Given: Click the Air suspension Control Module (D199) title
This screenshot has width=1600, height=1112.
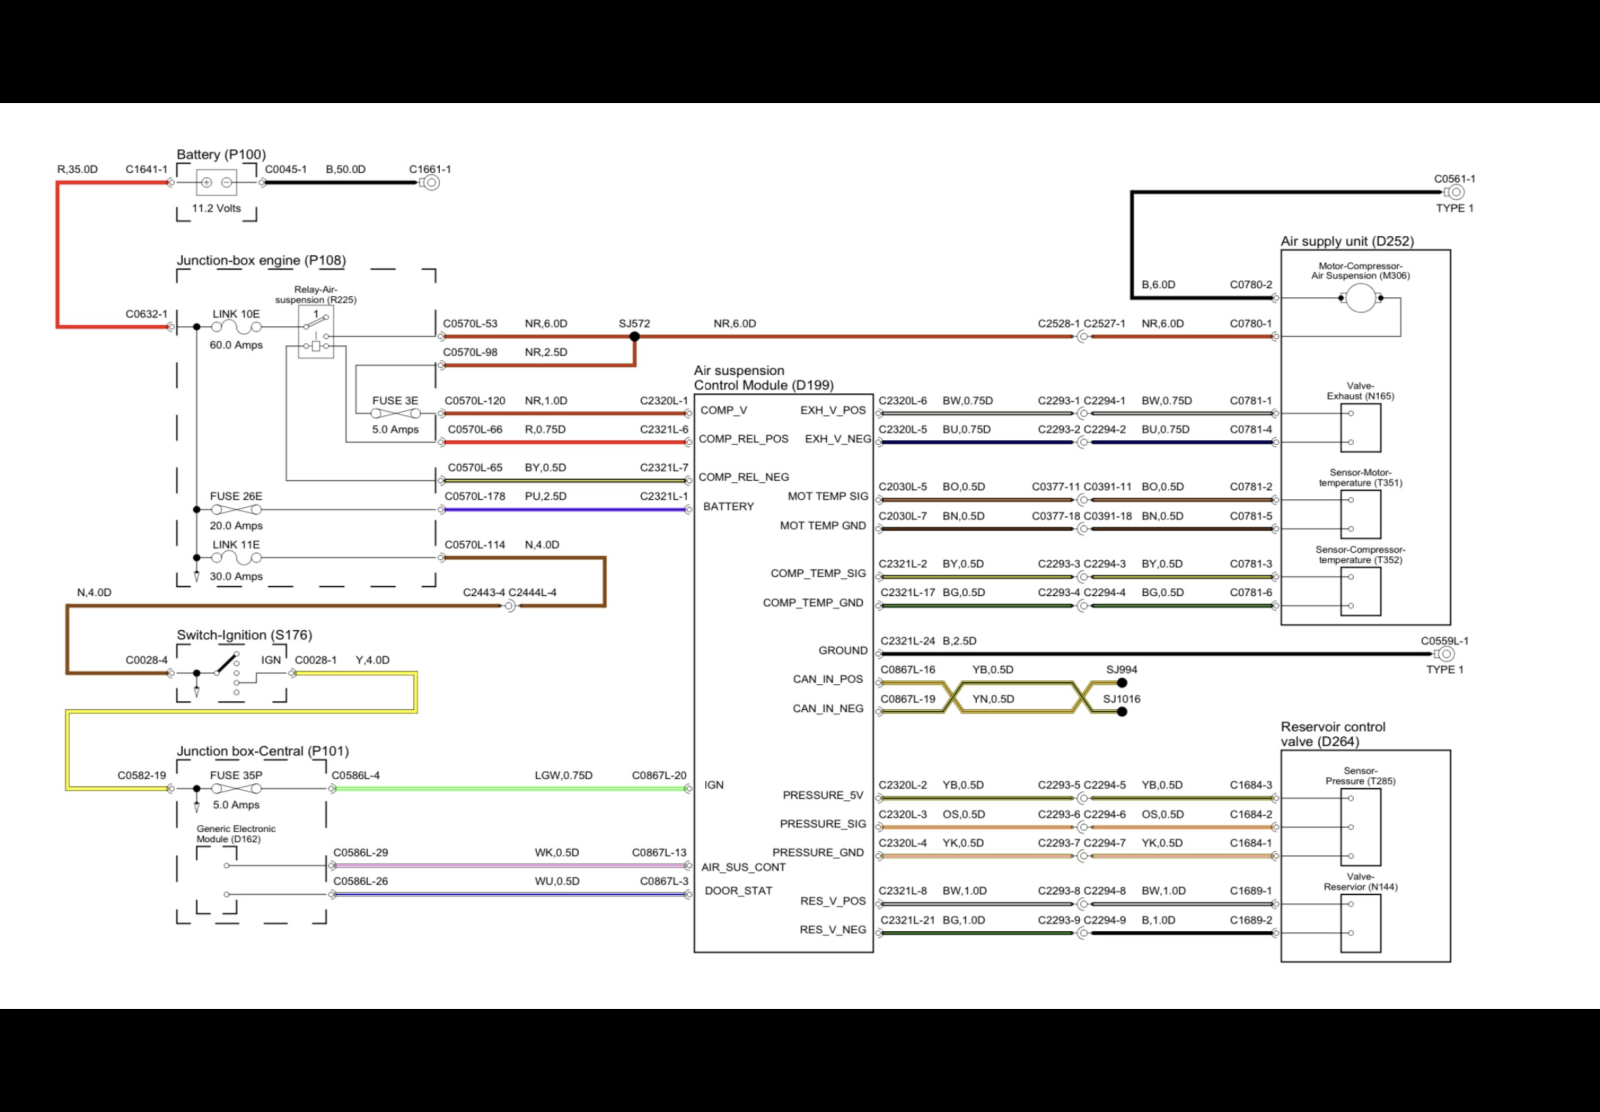Looking at the screenshot, I should pyautogui.click(x=763, y=378).
